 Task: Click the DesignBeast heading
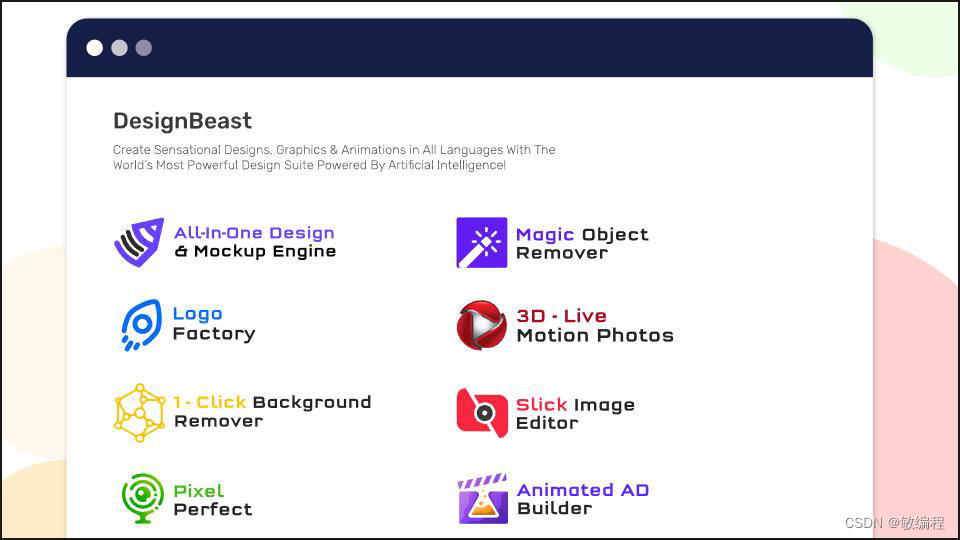coord(182,121)
